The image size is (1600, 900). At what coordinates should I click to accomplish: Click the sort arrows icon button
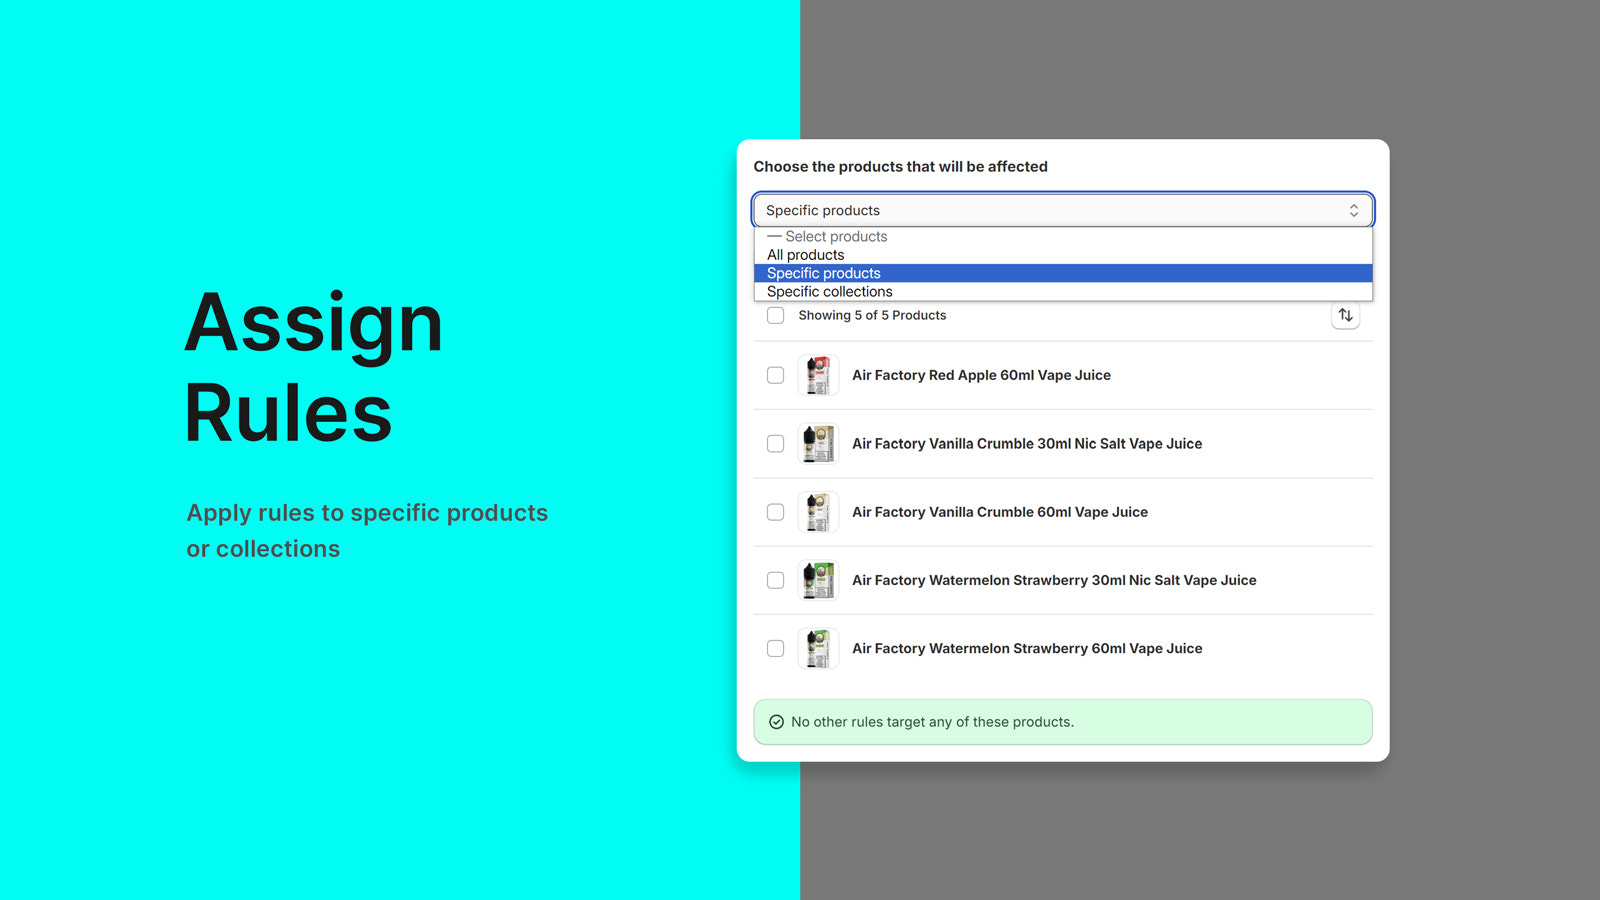[1345, 315]
